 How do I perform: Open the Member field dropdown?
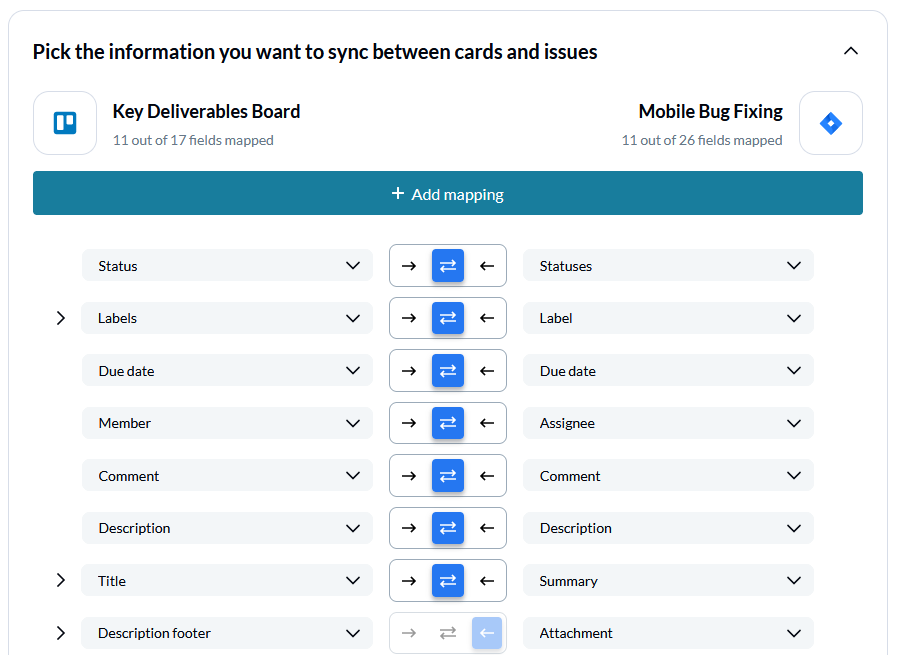click(227, 423)
